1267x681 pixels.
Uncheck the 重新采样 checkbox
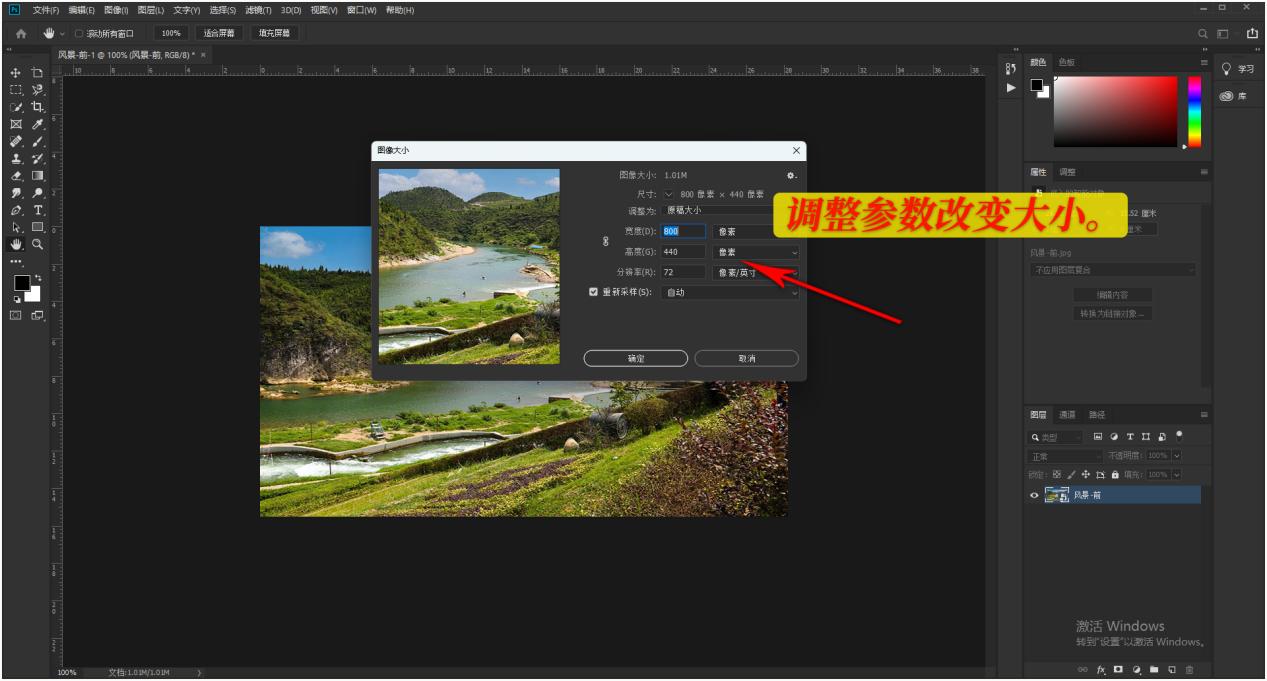tap(593, 293)
